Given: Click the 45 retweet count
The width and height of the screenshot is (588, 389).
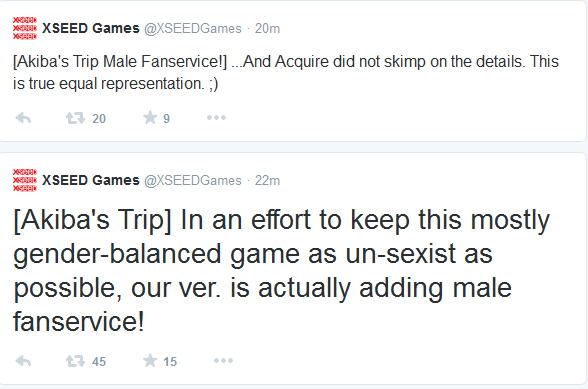Looking at the screenshot, I should [99, 362].
